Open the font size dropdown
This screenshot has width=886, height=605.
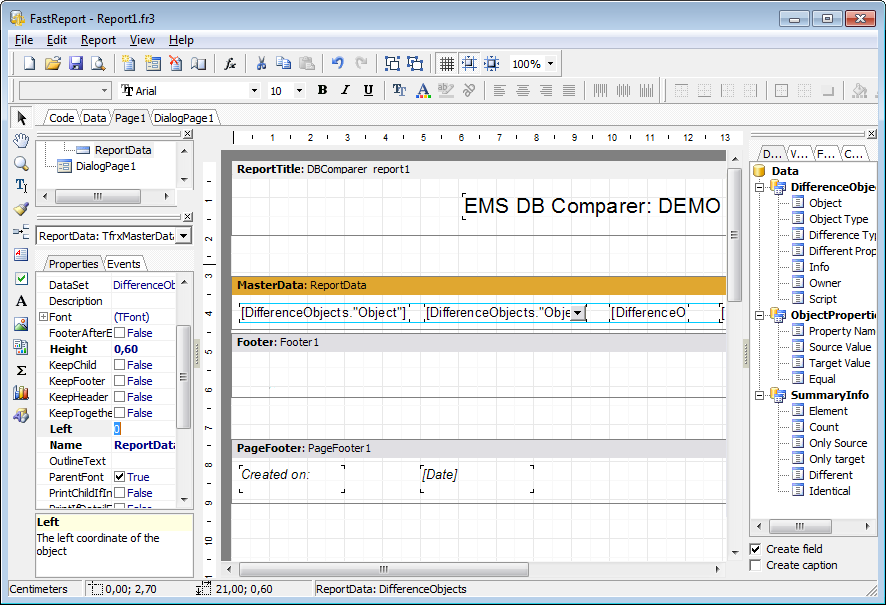[x=299, y=90]
